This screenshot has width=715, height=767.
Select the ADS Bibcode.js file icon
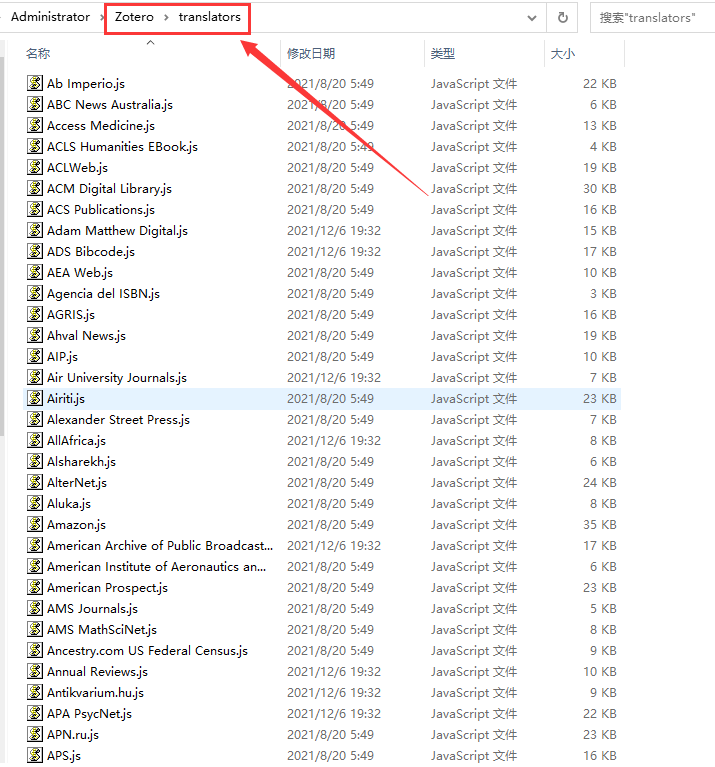(35, 251)
